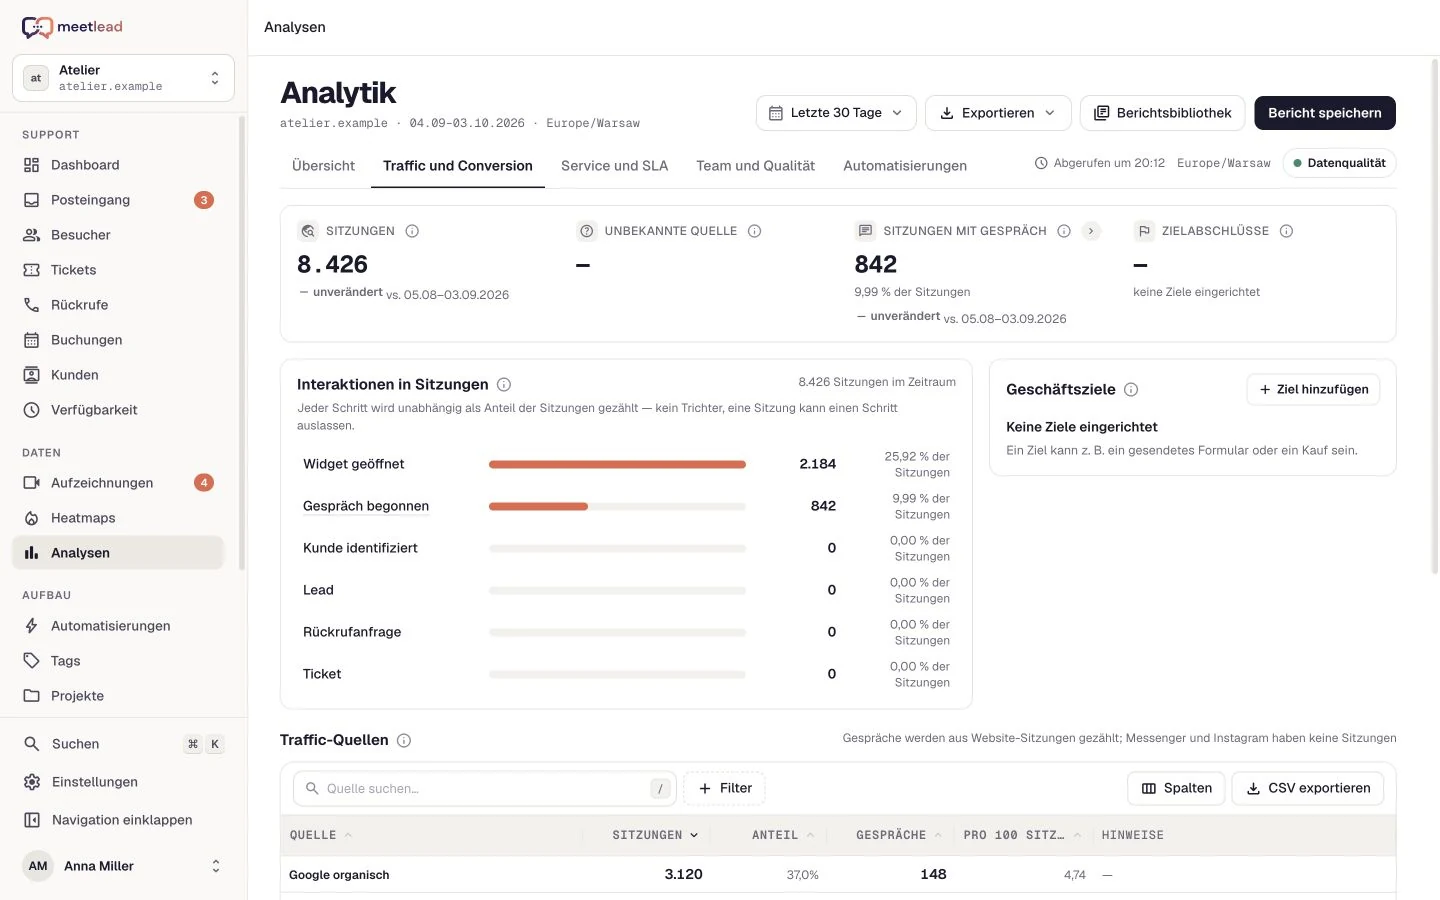Open Automatisierungen in the sidebar
The height and width of the screenshot is (900, 1440).
(x=118, y=626)
